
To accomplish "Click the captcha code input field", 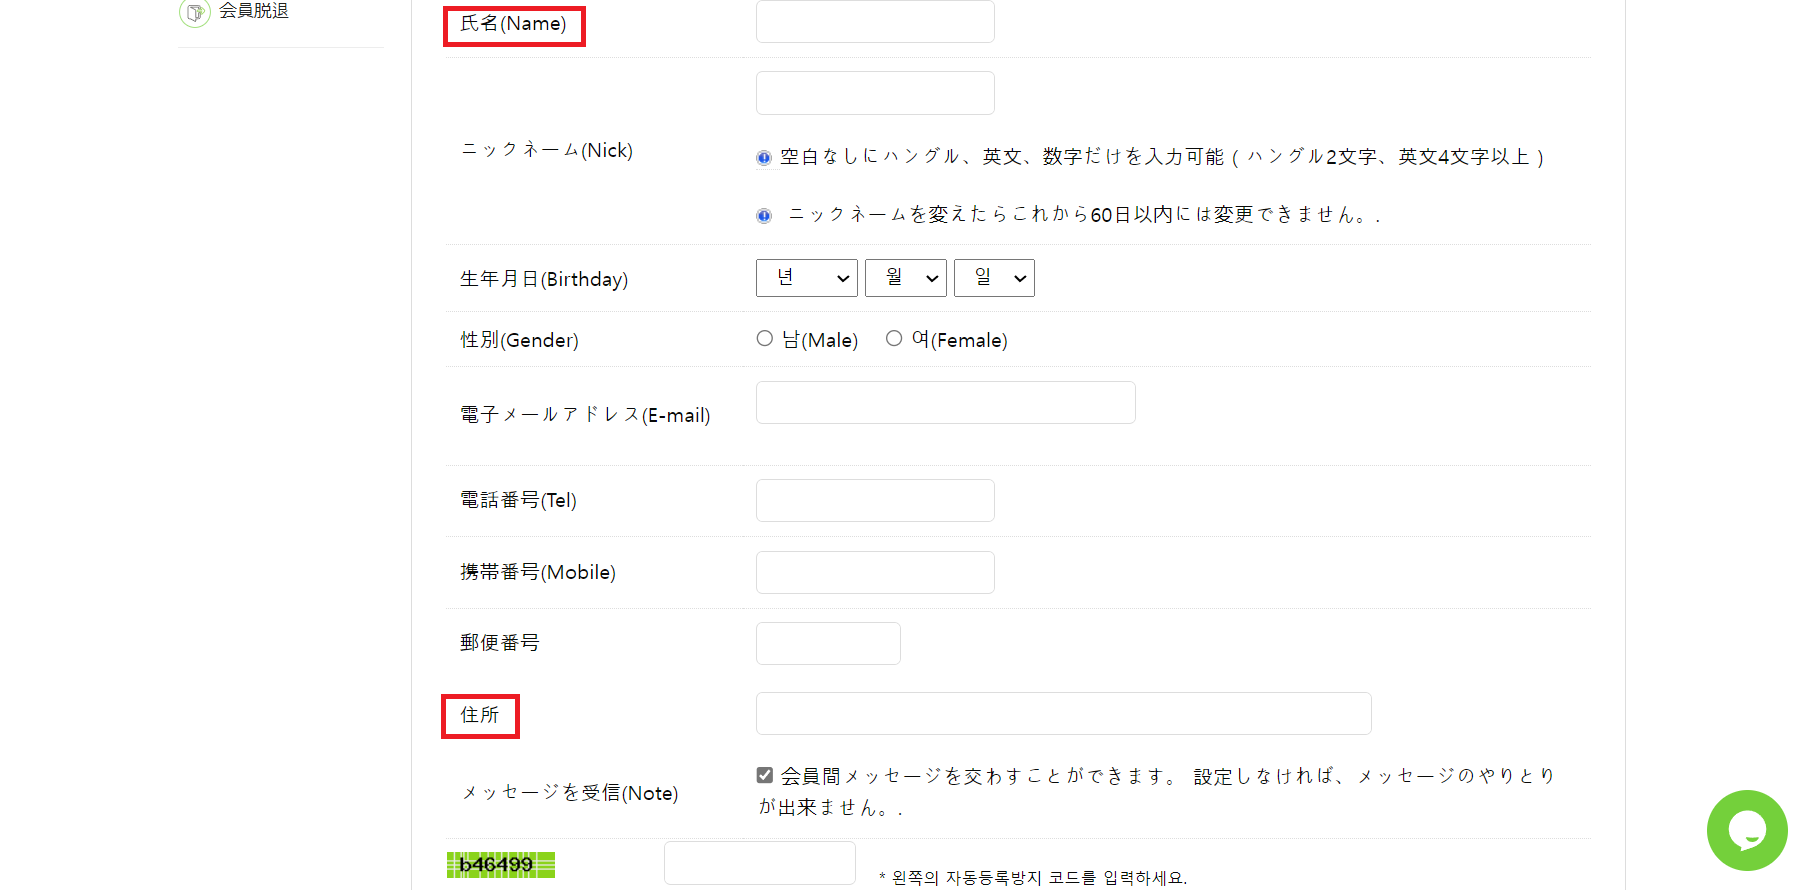I will [x=760, y=863].
